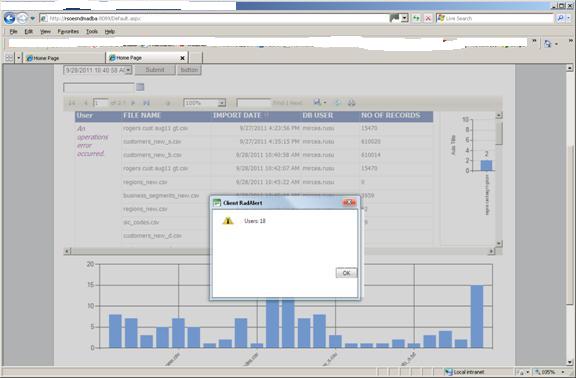This screenshot has width=576, height=378.
Task: Click the Live Search magnifier icon
Action: tap(560, 18)
